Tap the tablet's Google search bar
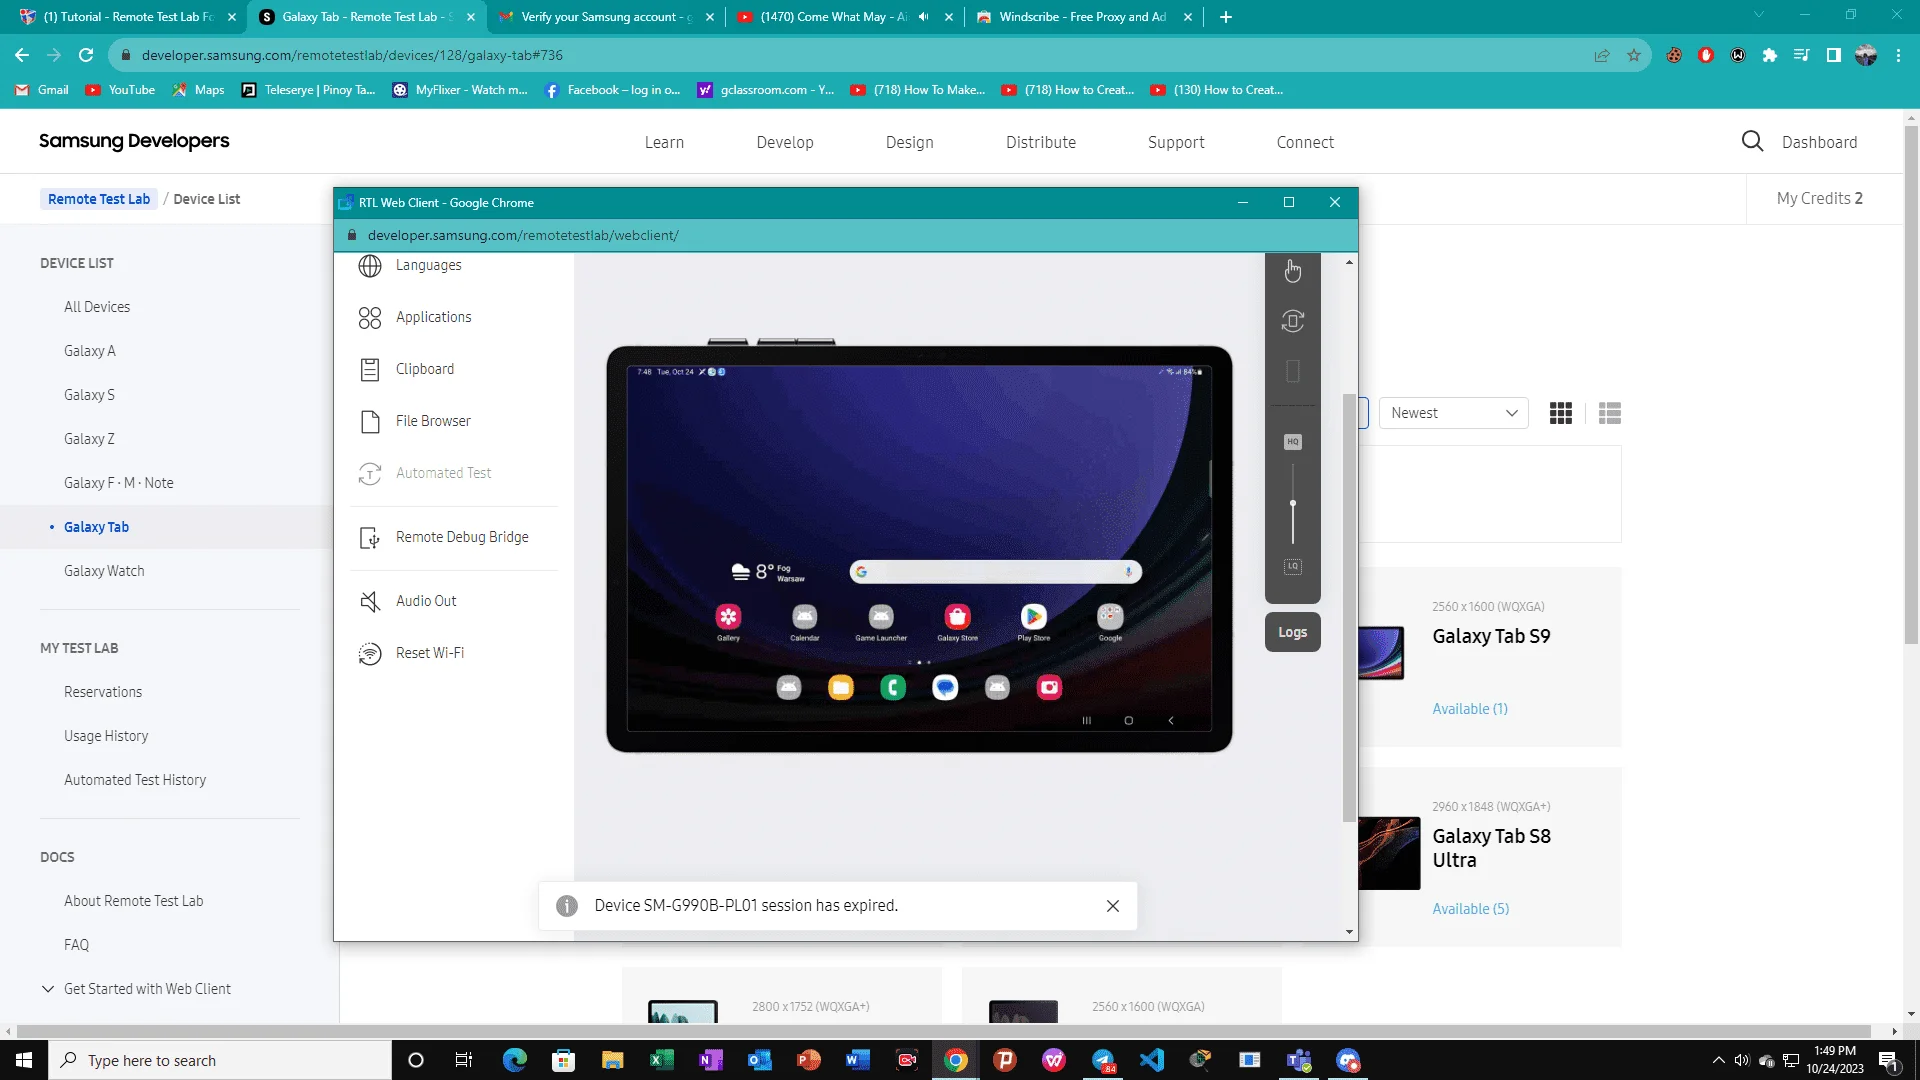This screenshot has width=1920, height=1080. pyautogui.click(x=996, y=571)
